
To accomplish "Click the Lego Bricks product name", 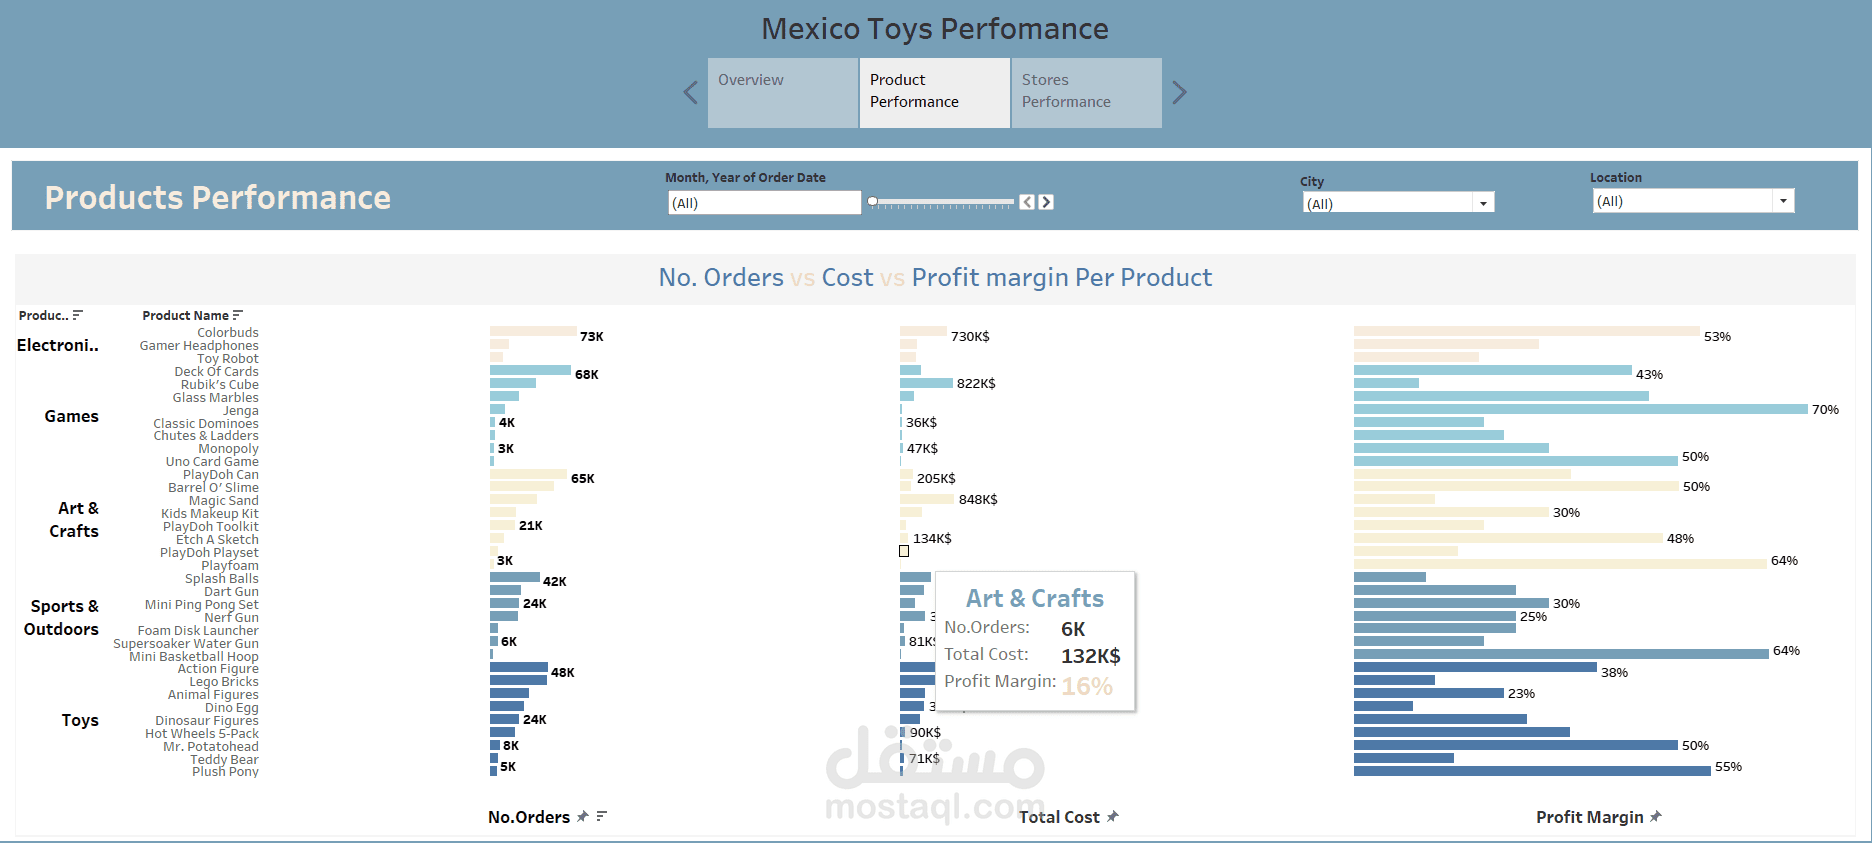I will [x=225, y=682].
